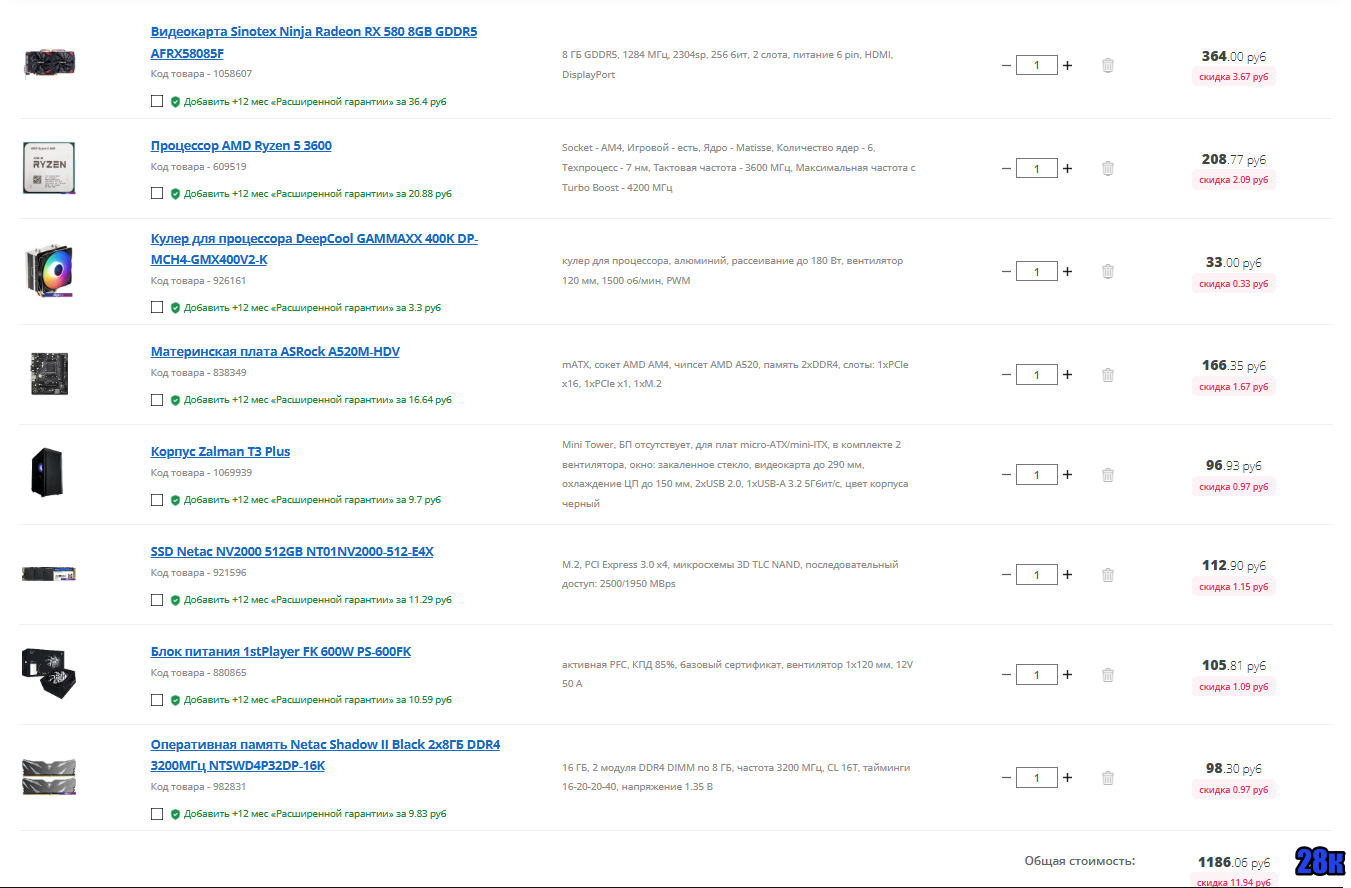Increase ASRock A520M-HDV quantity
The image size is (1351, 888).
tap(1067, 374)
